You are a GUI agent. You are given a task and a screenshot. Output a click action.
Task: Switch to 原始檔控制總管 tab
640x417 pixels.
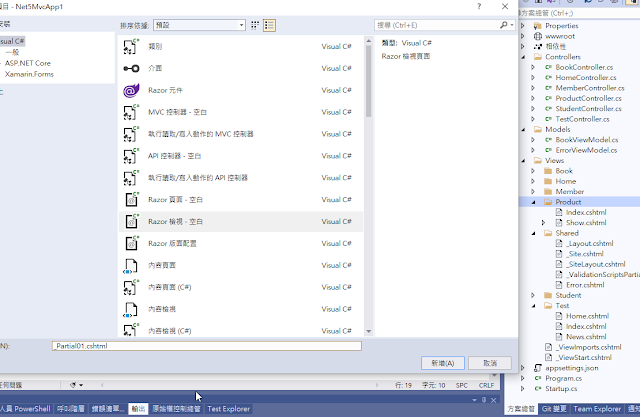pyautogui.click(x=176, y=409)
